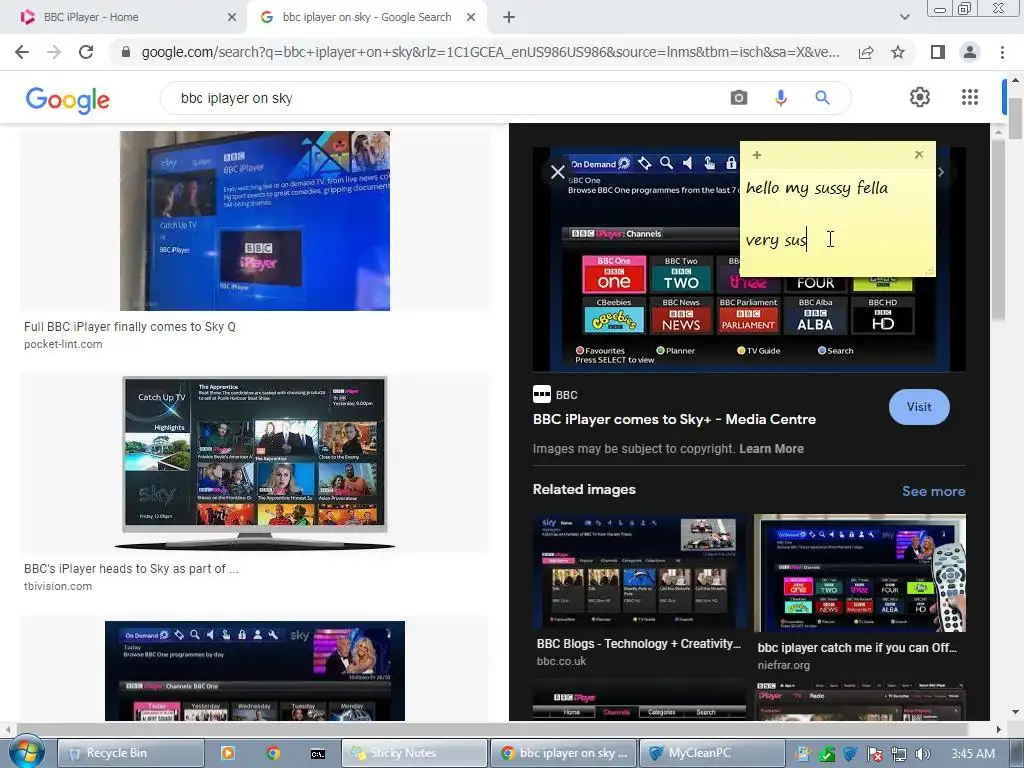Launch the media player taskbar icon

pyautogui.click(x=227, y=753)
